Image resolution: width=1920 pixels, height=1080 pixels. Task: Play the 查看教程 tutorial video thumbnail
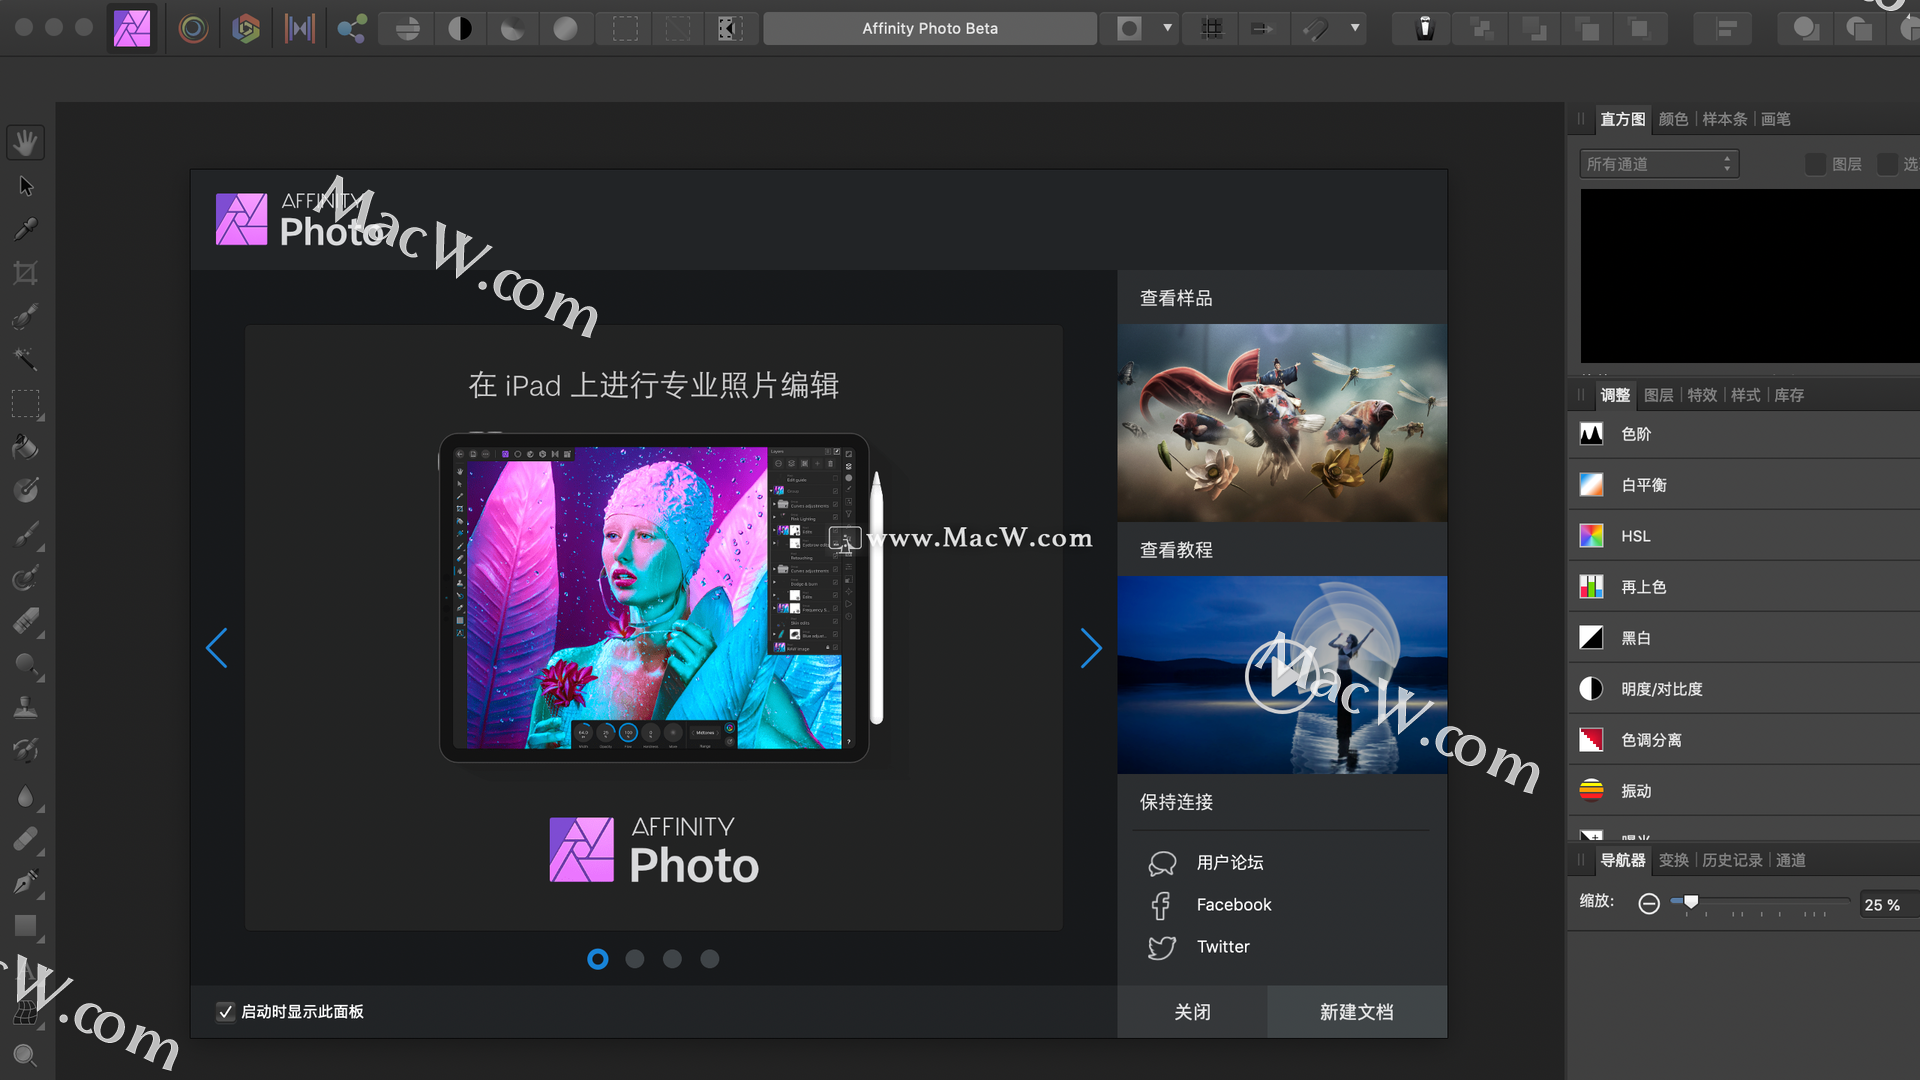coord(1282,674)
